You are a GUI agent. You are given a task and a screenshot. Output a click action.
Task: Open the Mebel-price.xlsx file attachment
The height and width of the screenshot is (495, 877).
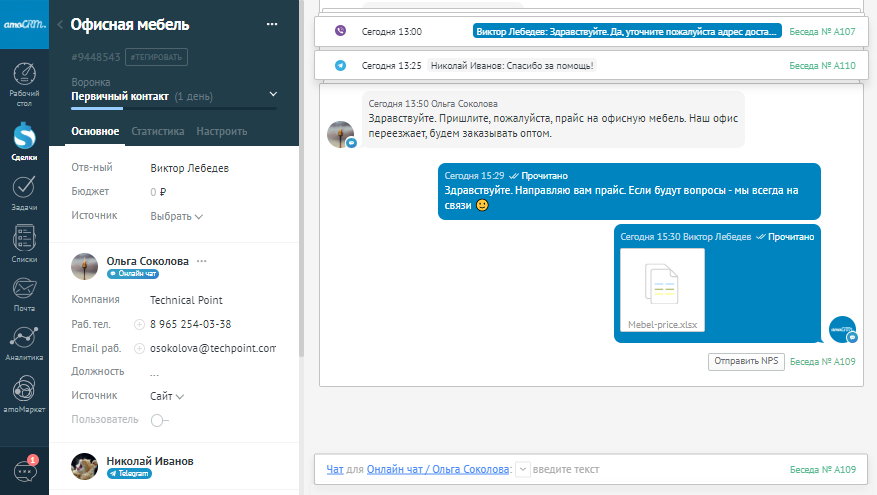[x=662, y=290]
